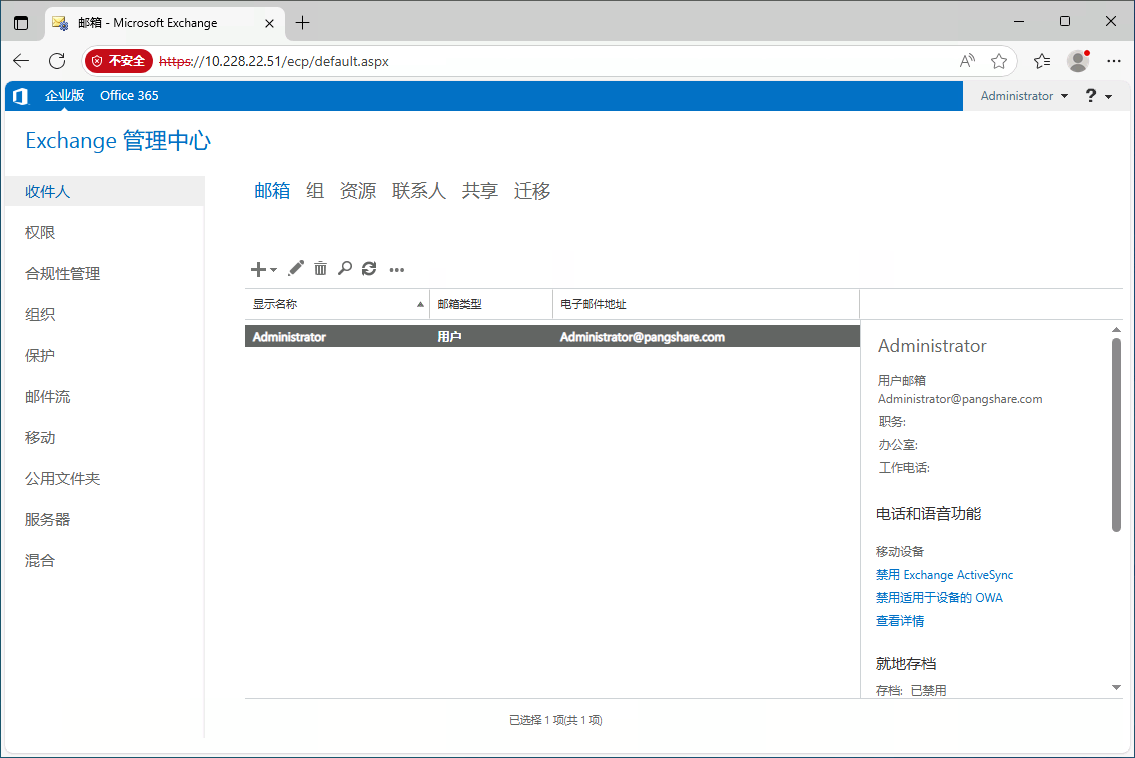Sort by 显示名称 column header
This screenshot has height=758, width=1135.
(x=336, y=304)
